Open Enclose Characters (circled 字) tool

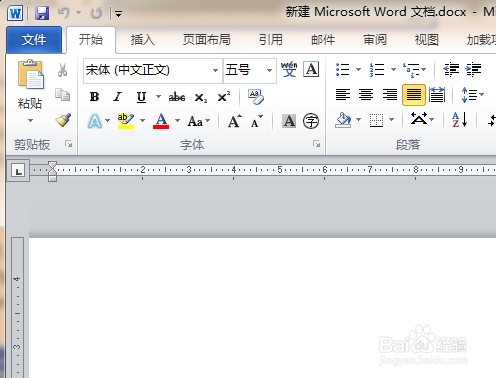[311, 121]
